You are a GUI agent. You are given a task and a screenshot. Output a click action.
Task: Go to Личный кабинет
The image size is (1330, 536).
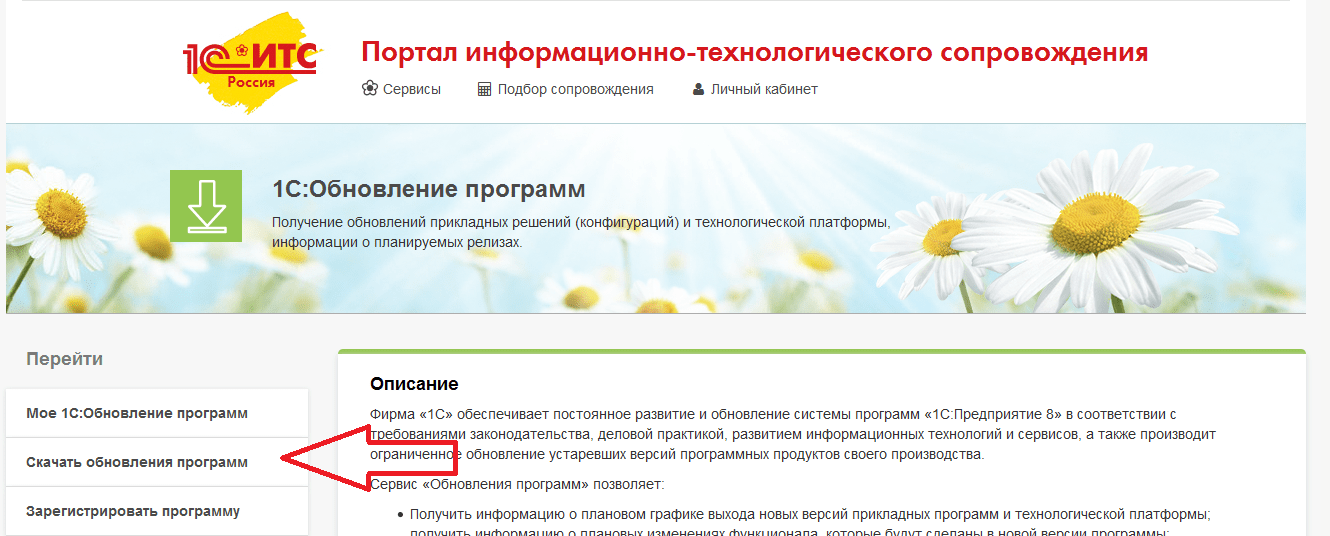tap(764, 89)
